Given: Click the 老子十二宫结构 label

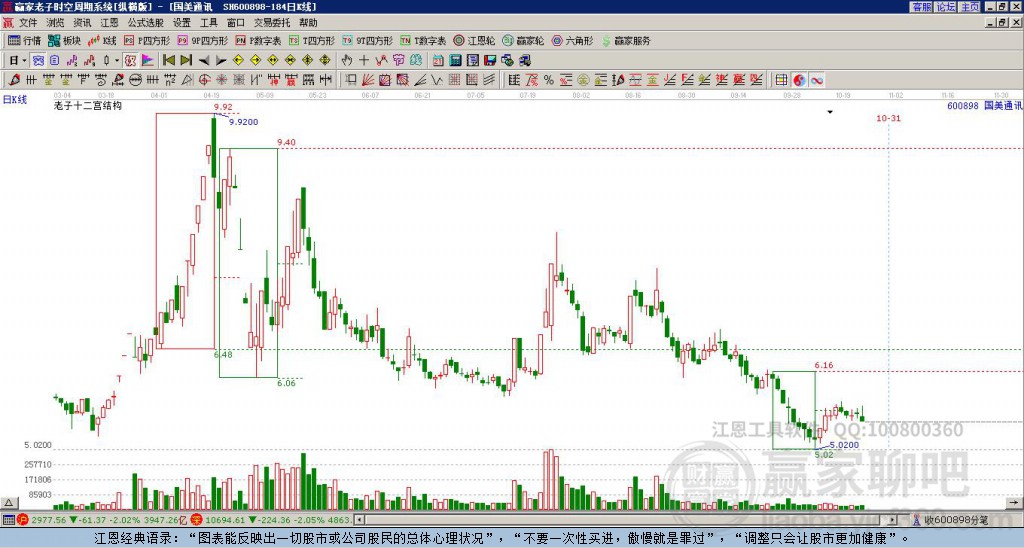Looking at the screenshot, I should pos(88,105).
